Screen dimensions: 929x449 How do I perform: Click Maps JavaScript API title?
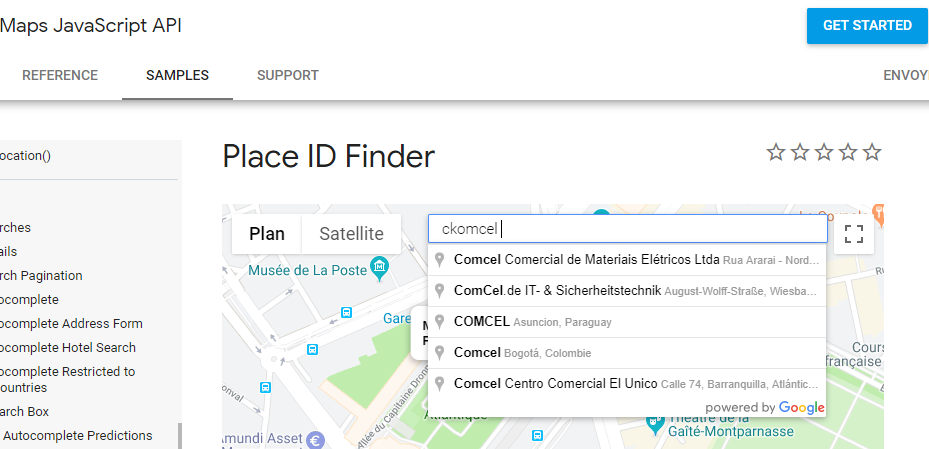tap(91, 25)
